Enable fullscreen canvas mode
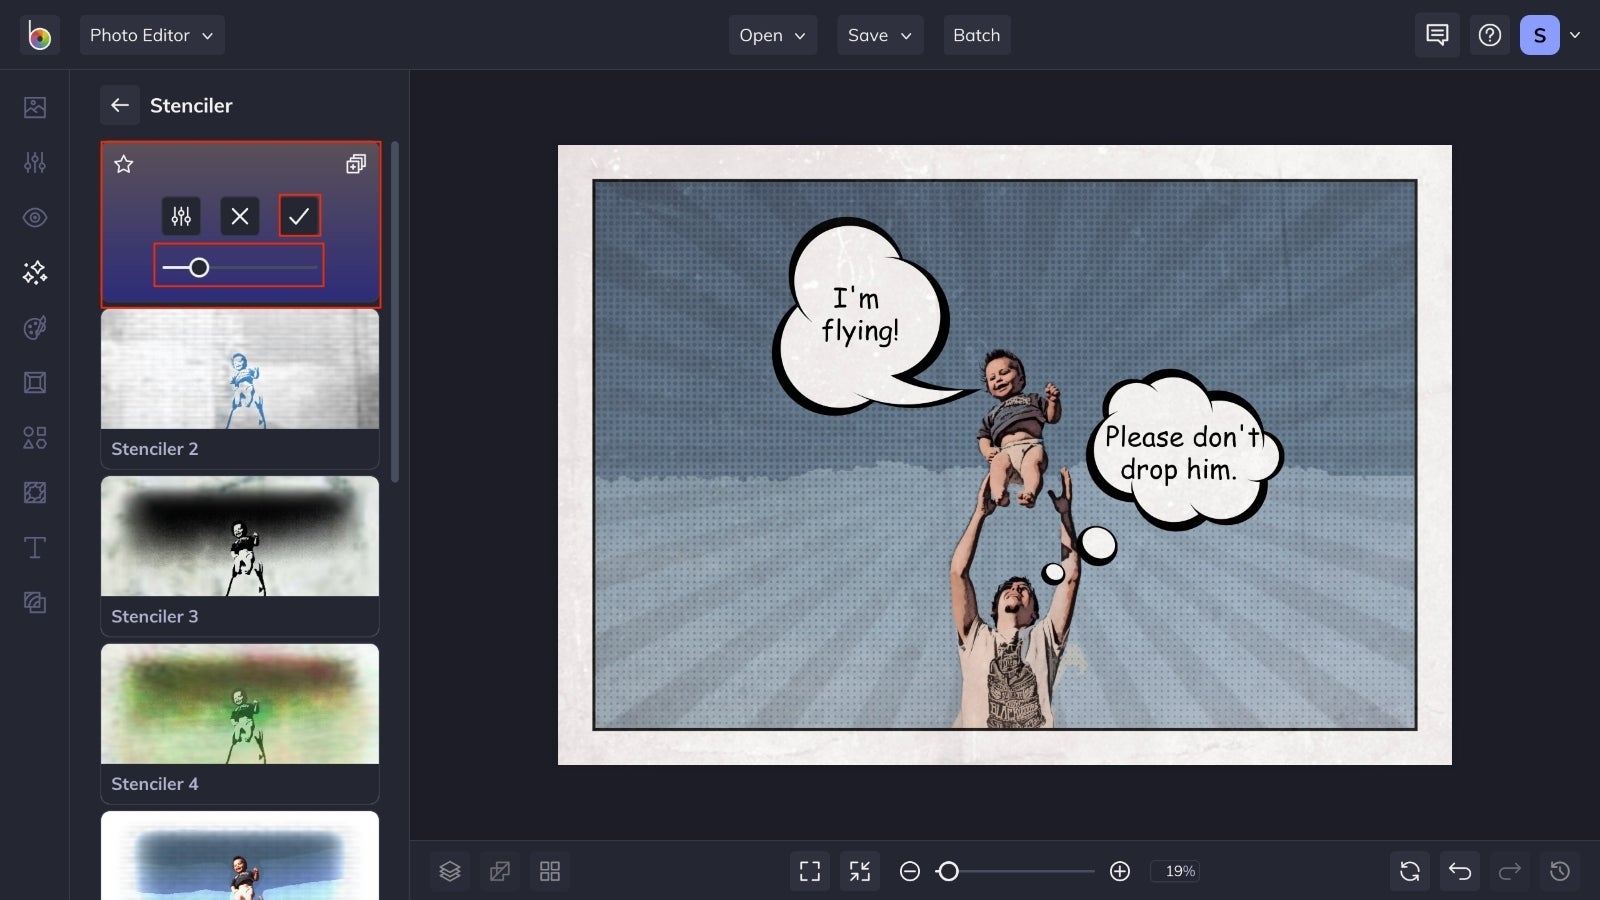Screen dimensions: 1600x900 809,870
